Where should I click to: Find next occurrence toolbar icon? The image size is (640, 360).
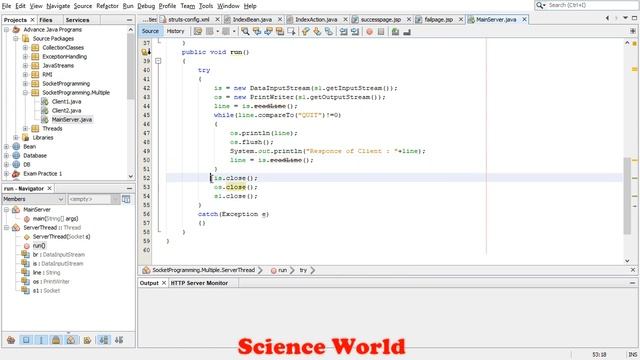tap(268, 31)
